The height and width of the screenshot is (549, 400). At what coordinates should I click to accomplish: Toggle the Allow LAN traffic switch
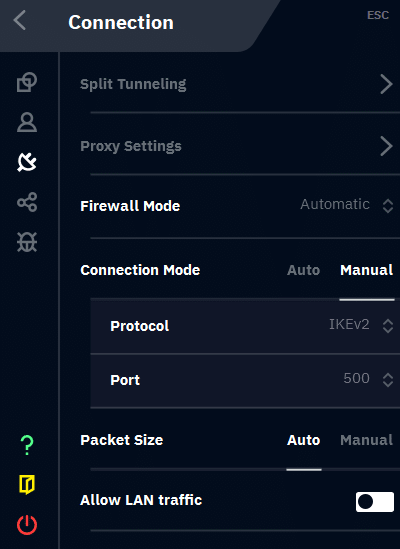375,502
